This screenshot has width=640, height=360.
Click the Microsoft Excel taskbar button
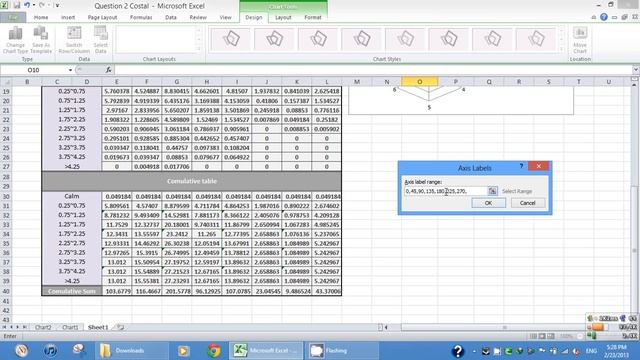coord(267,351)
